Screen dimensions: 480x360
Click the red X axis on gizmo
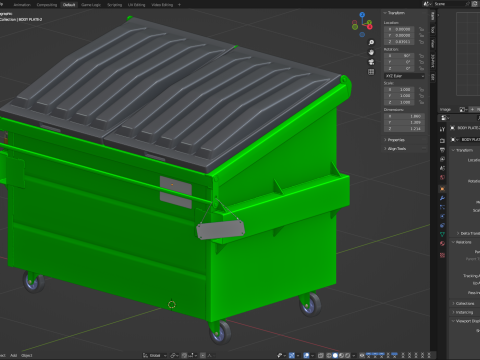click(370, 27)
